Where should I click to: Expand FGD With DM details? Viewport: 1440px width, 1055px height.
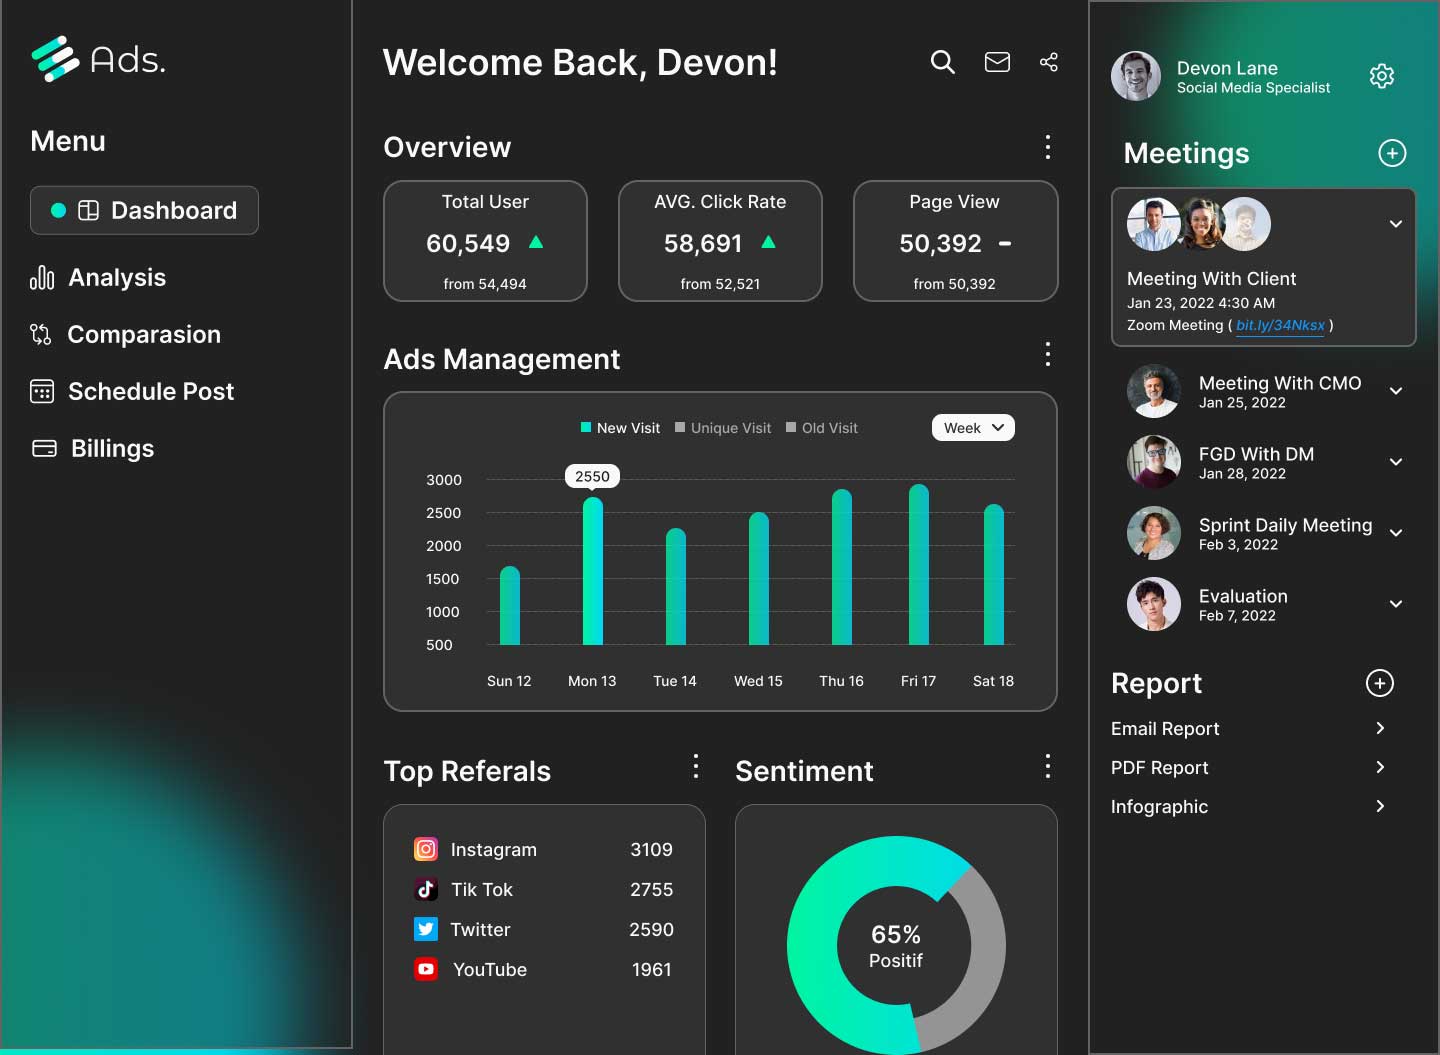(x=1396, y=462)
